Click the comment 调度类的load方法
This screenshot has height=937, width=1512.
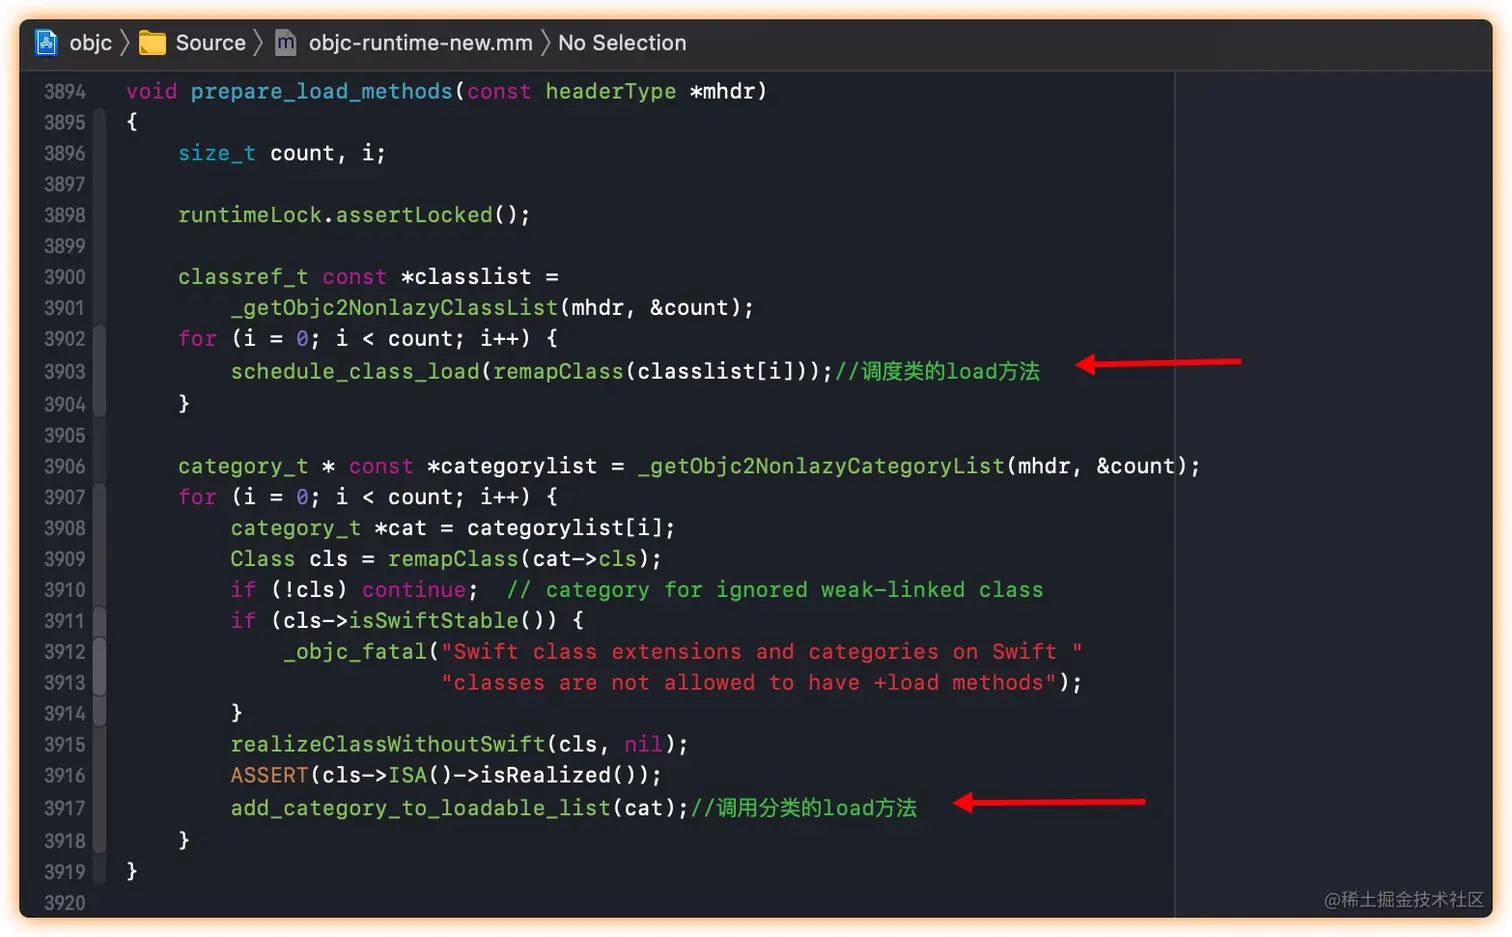tap(937, 372)
